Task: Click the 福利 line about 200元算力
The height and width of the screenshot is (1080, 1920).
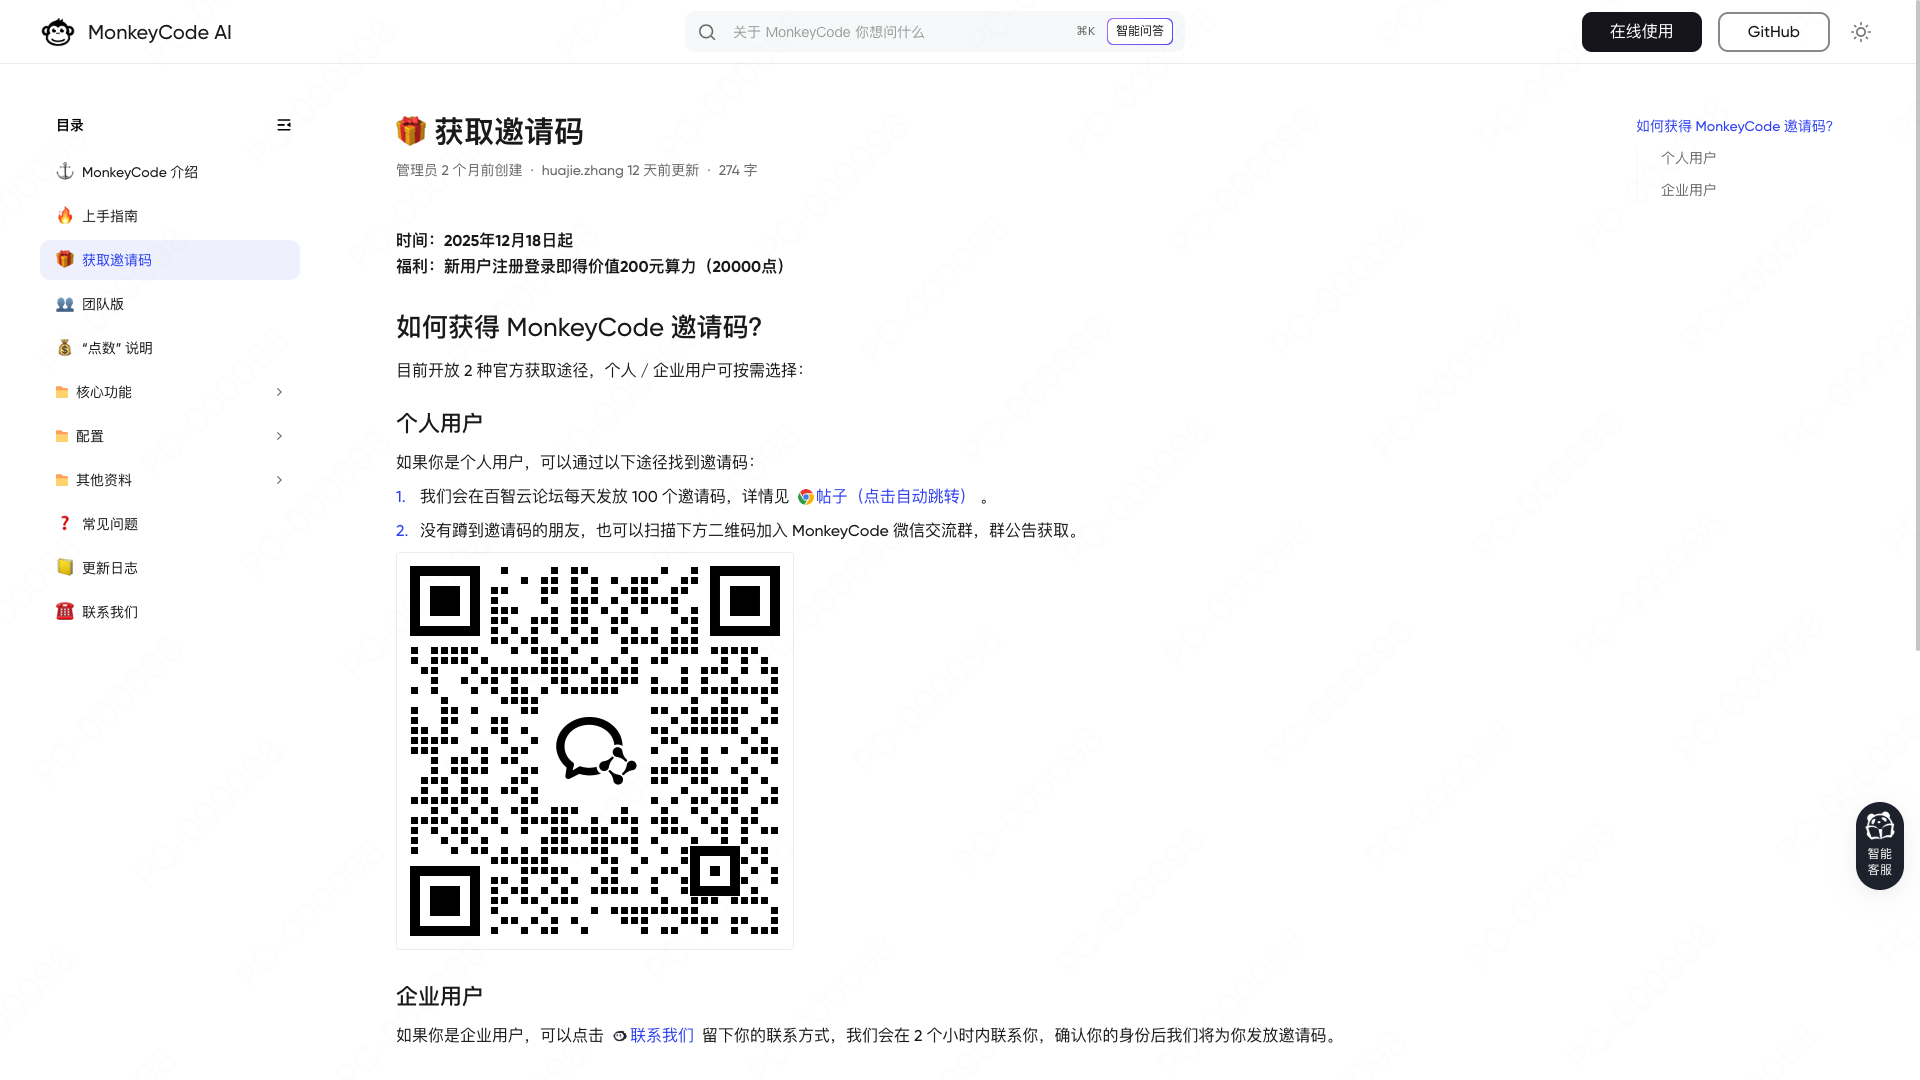Action: tap(594, 266)
